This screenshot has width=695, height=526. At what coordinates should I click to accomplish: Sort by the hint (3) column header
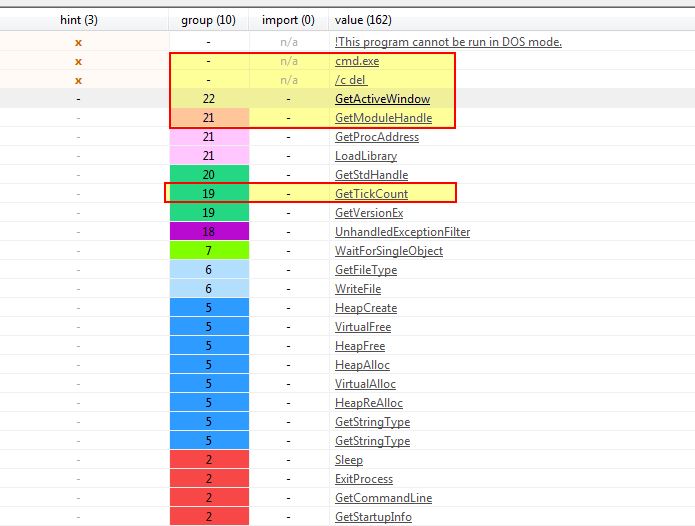coord(79,20)
